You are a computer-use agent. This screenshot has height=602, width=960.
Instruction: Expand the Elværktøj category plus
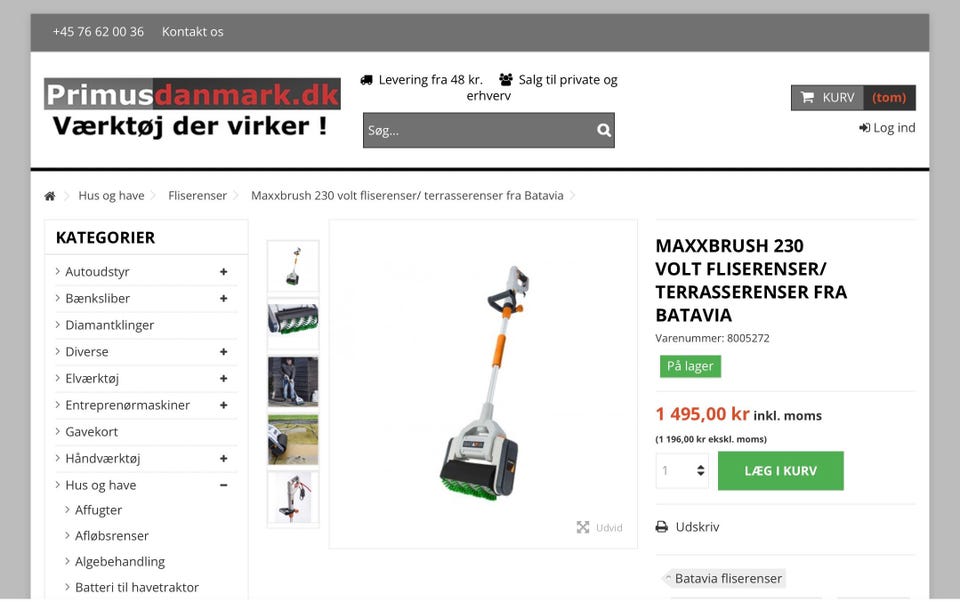pos(223,378)
